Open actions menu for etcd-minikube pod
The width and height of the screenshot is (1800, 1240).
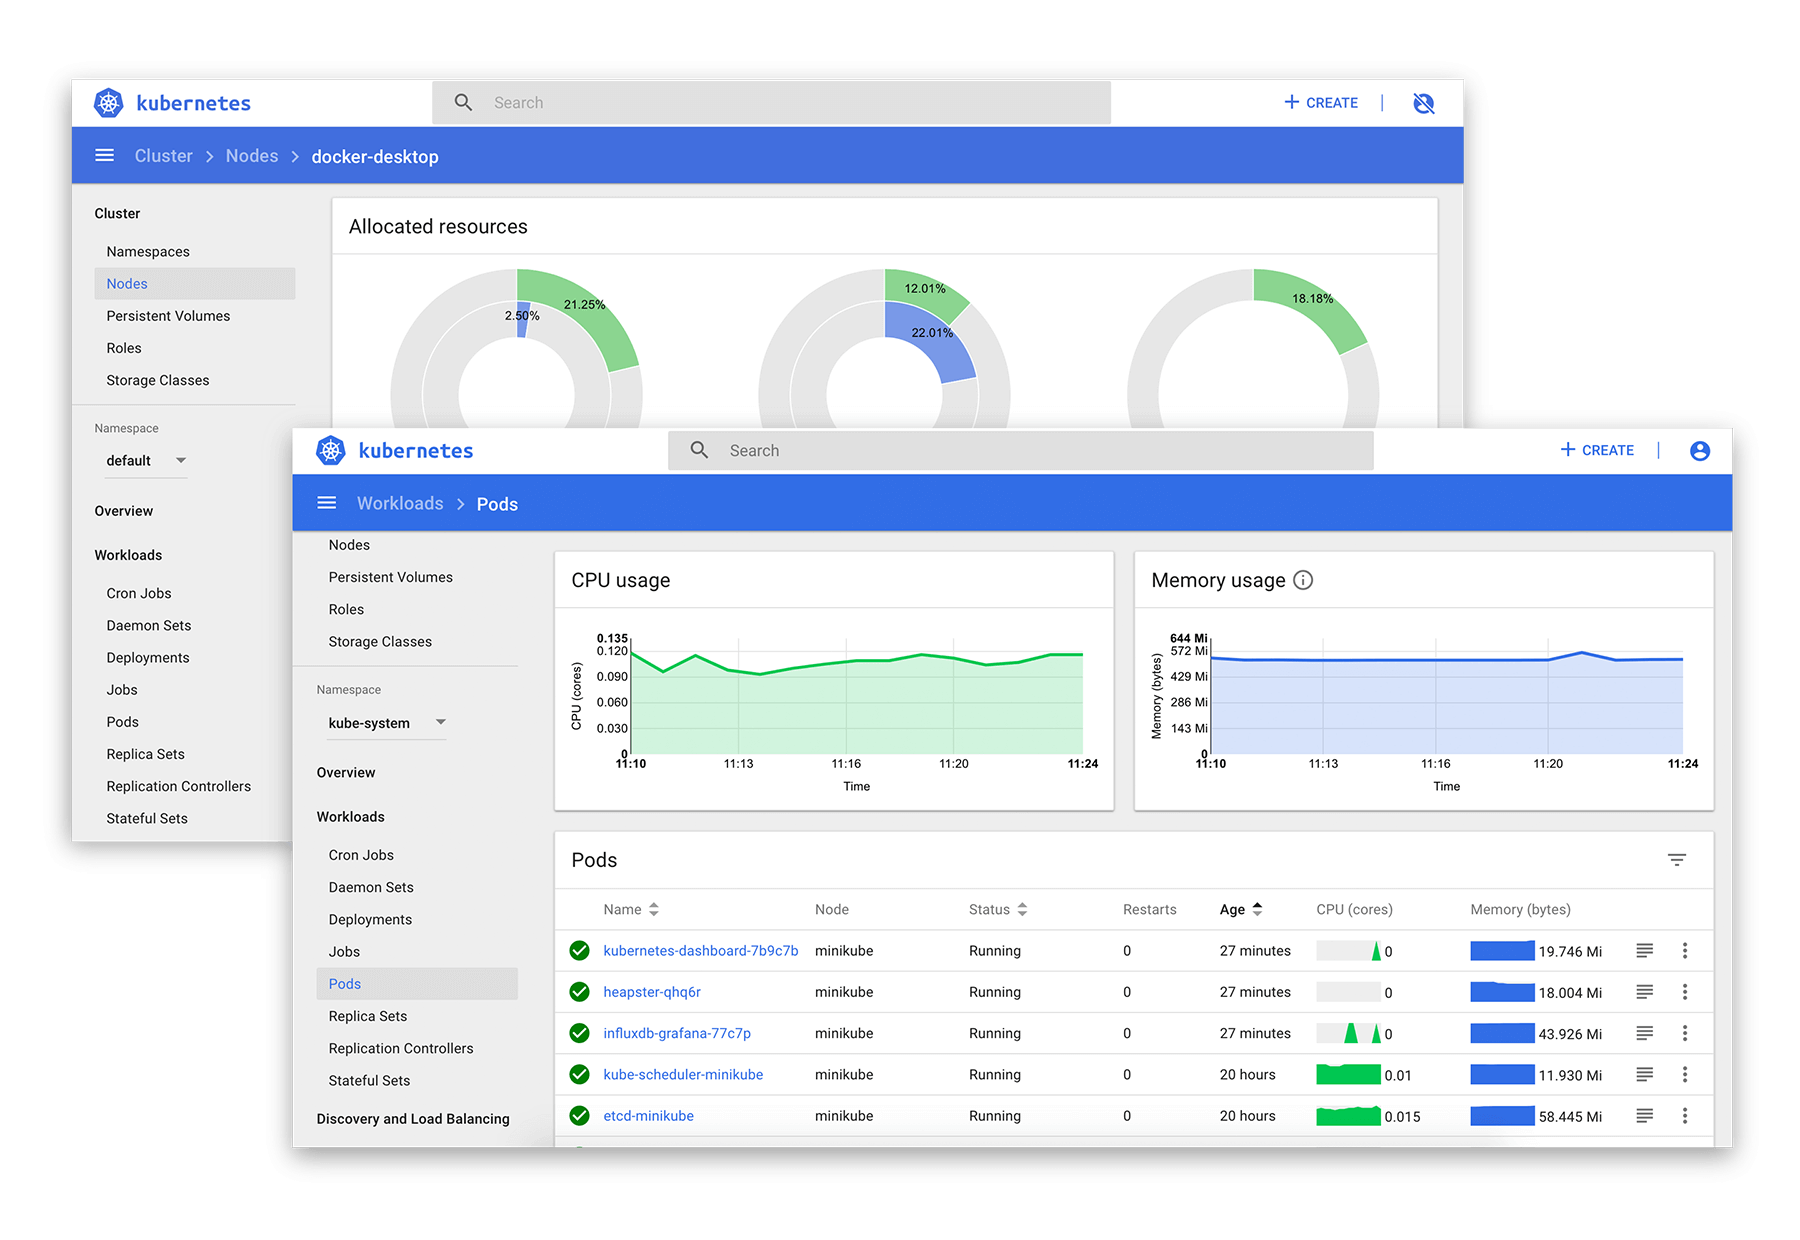coord(1685,1115)
